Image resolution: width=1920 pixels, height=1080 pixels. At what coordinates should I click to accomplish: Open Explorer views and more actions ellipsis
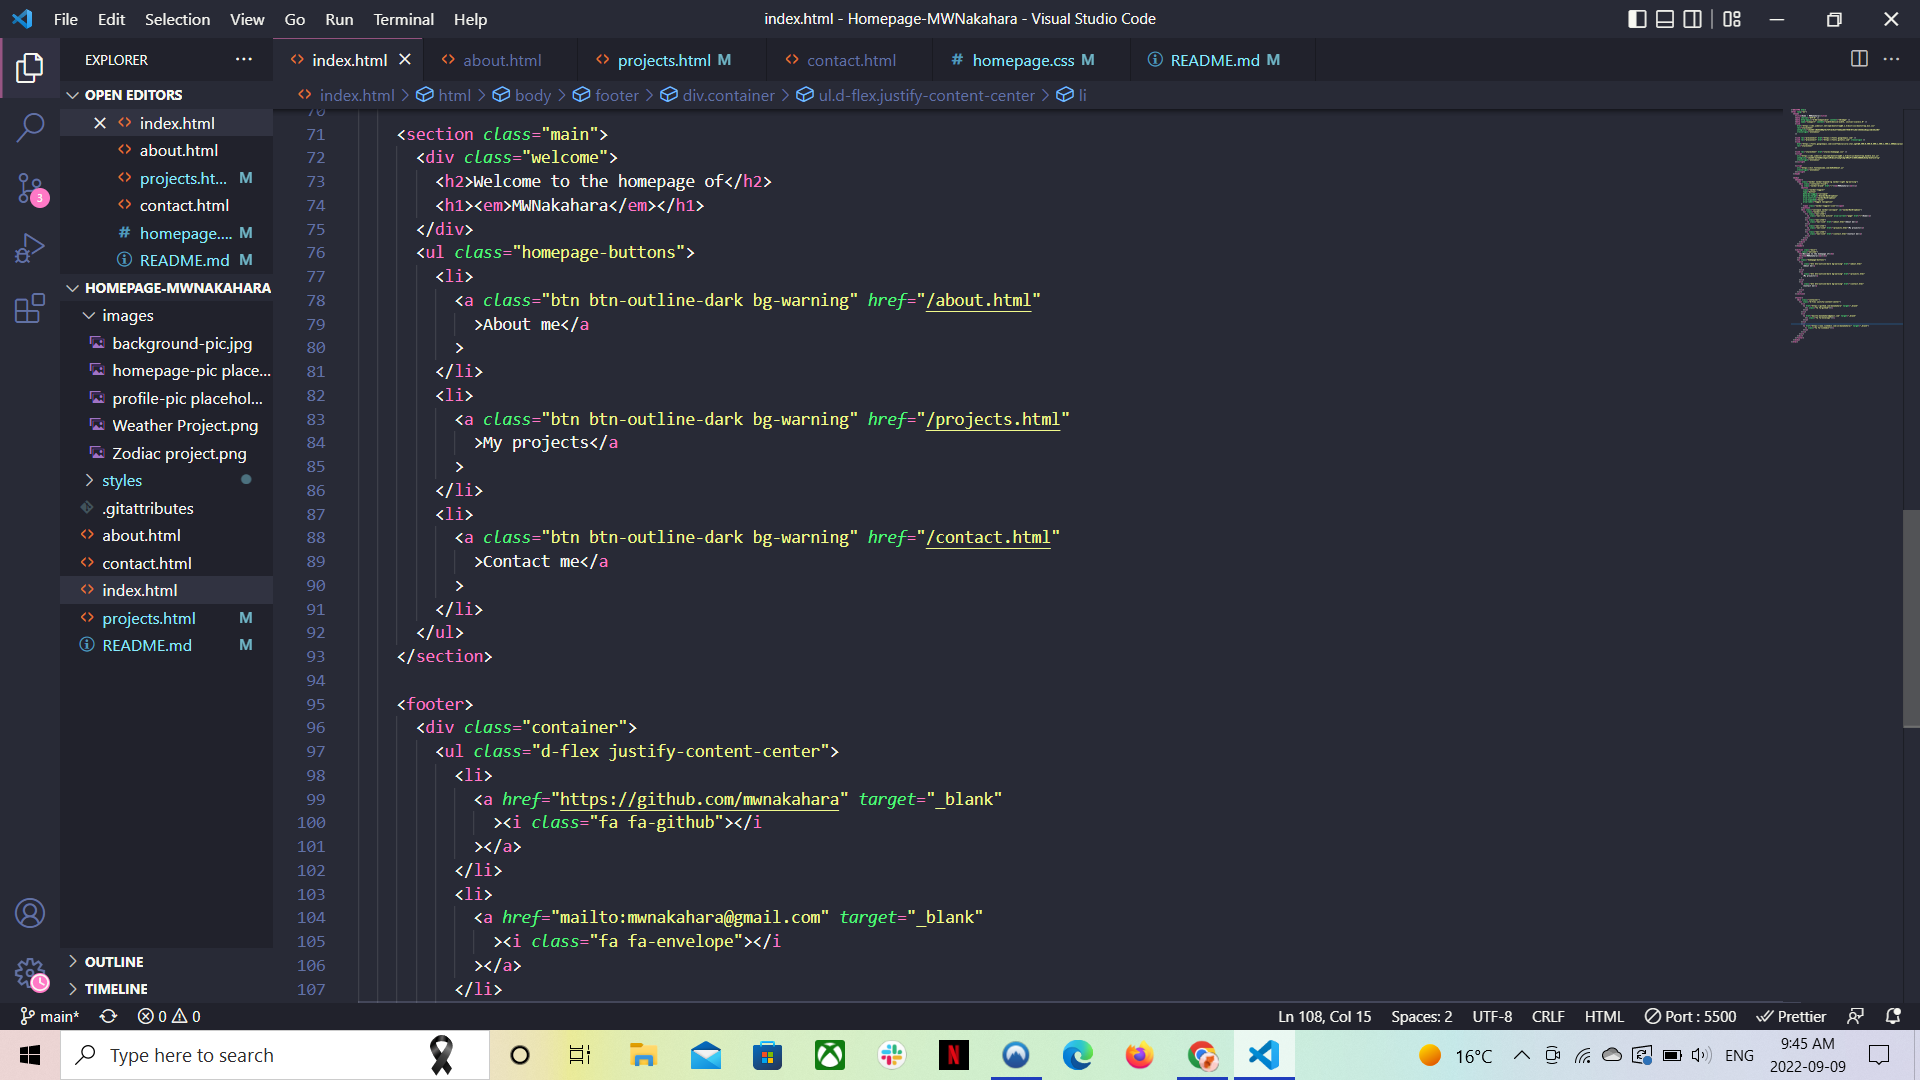(x=244, y=59)
